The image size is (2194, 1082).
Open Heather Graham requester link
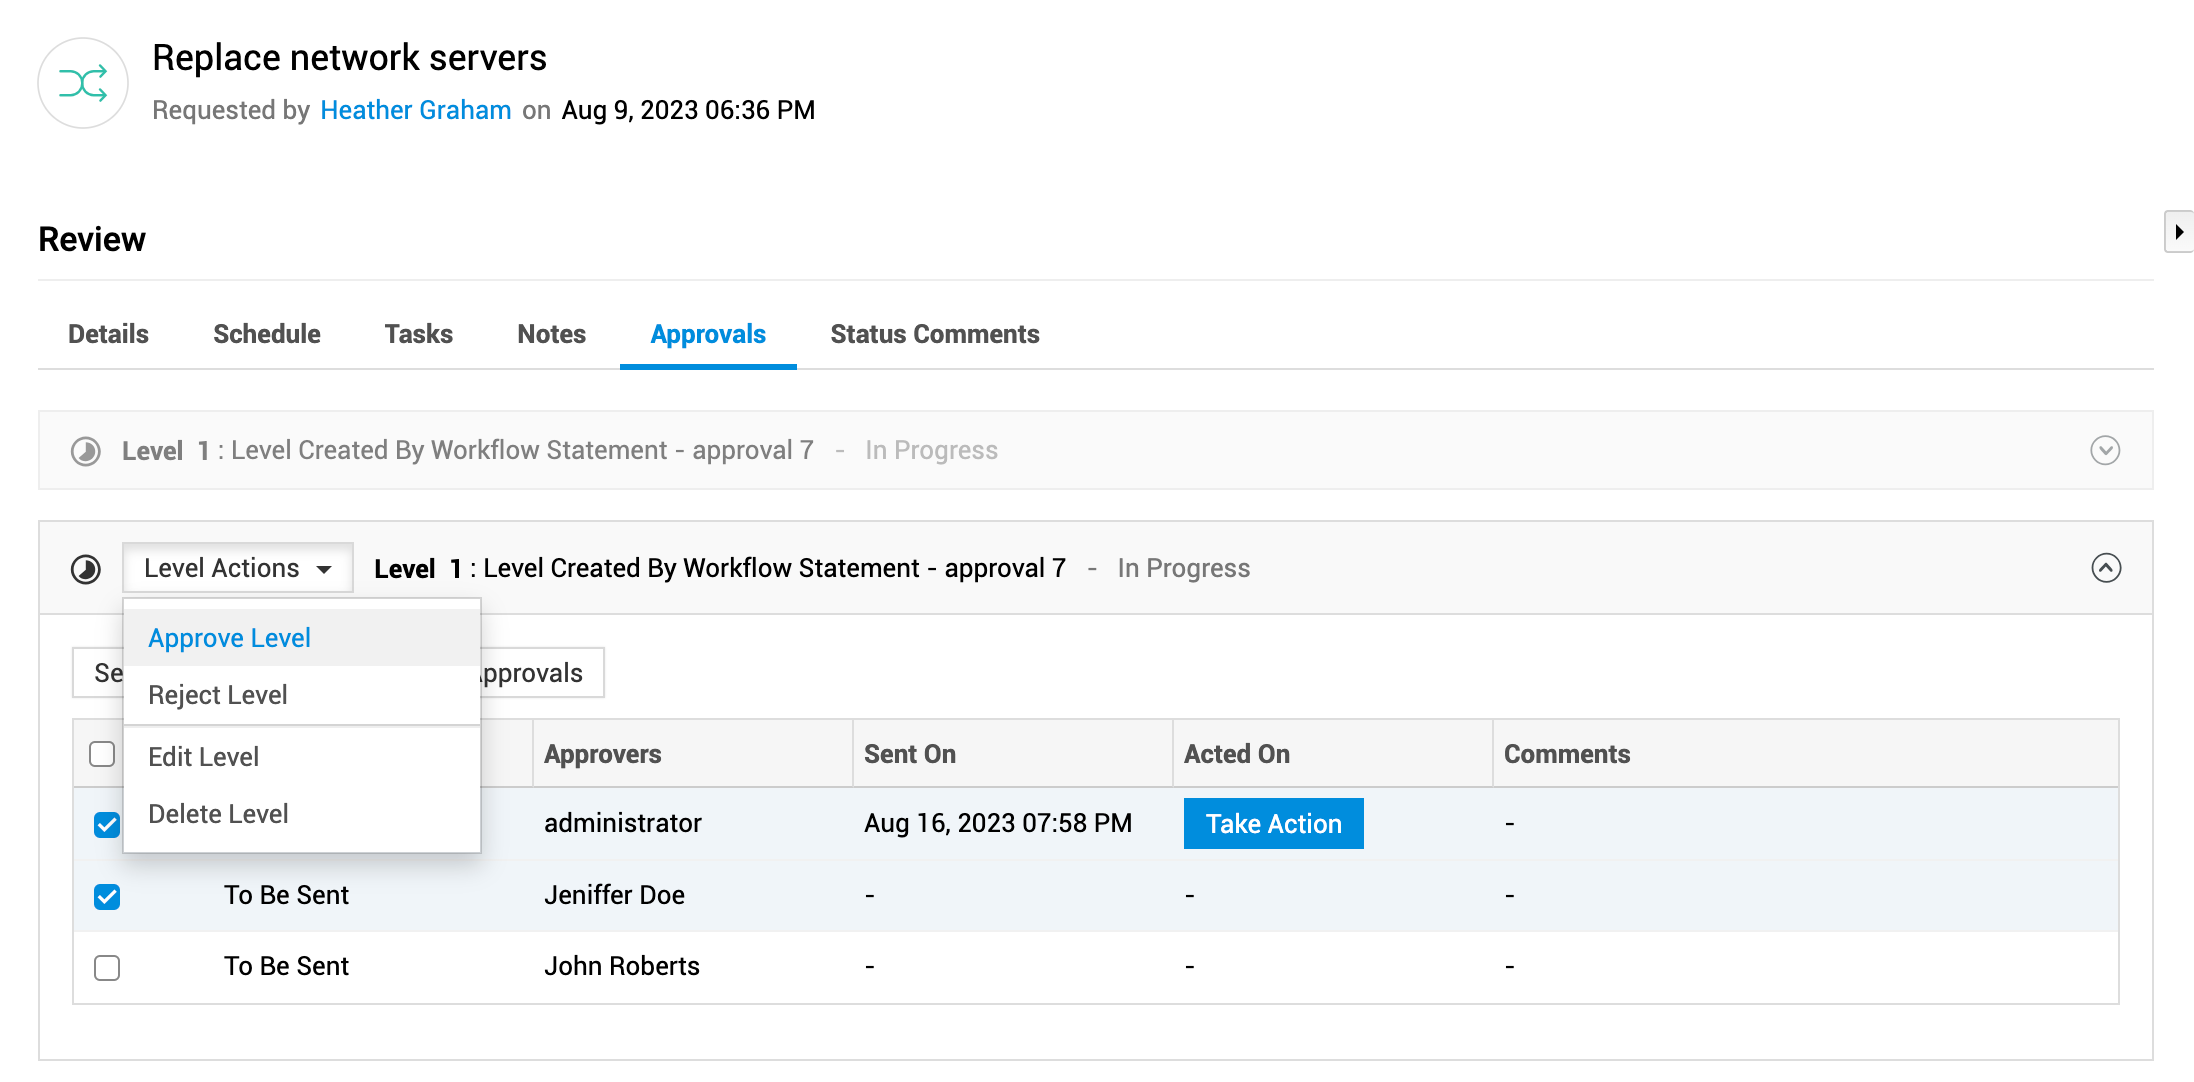416,110
